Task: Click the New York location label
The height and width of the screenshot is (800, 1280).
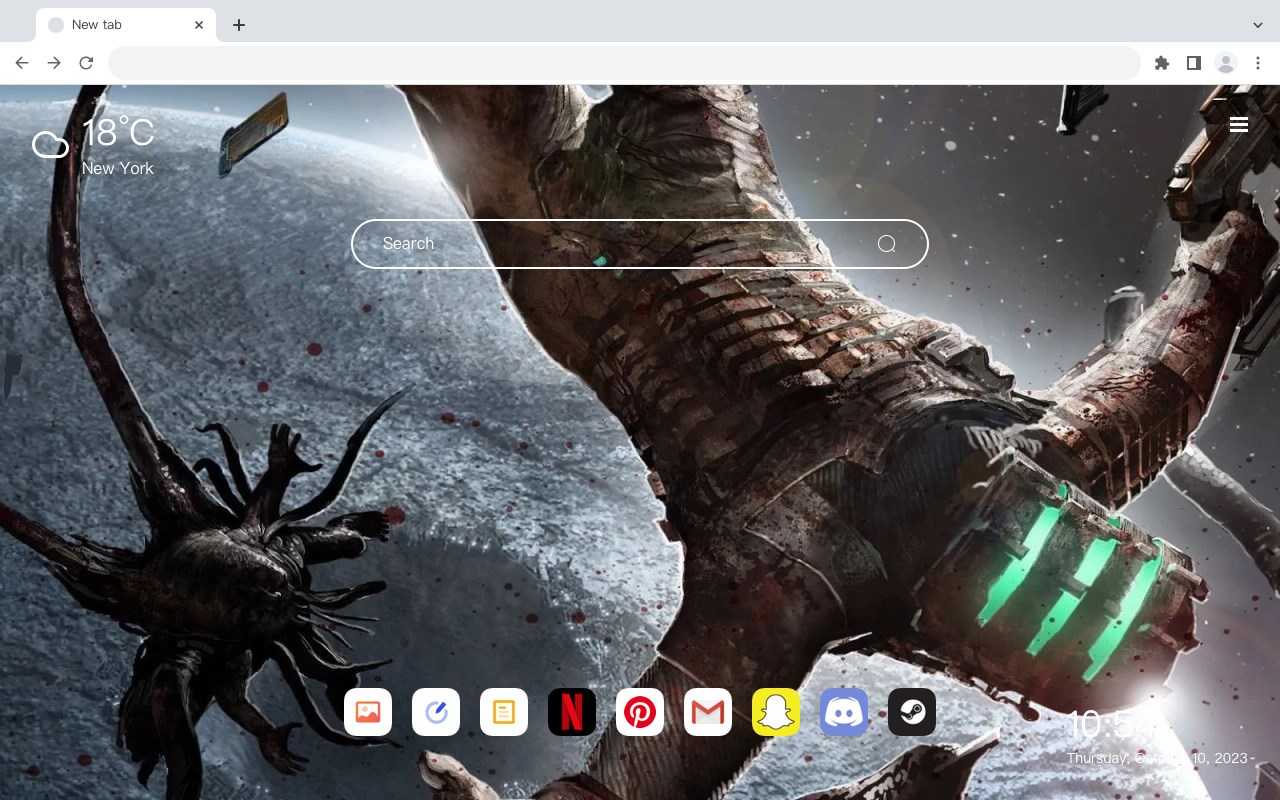Action: click(x=118, y=168)
